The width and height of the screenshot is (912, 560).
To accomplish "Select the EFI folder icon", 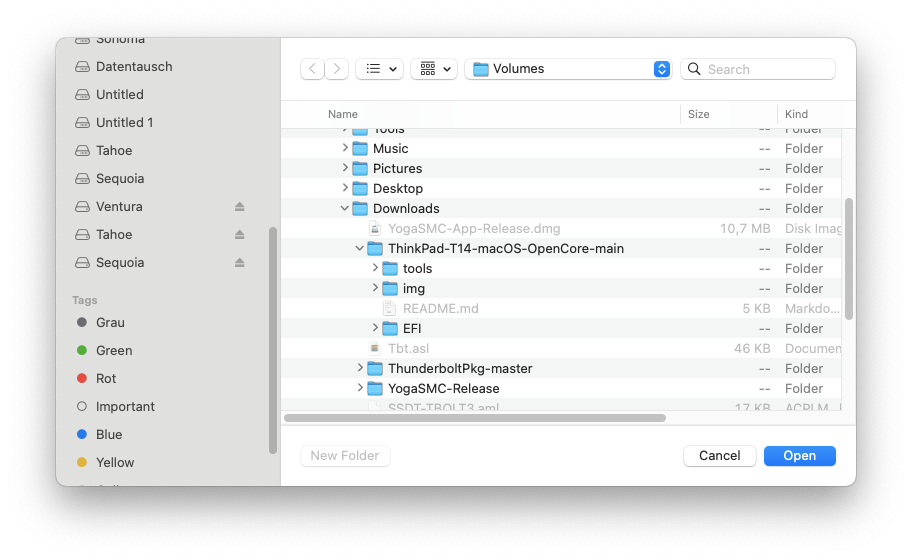I will 390,329.
